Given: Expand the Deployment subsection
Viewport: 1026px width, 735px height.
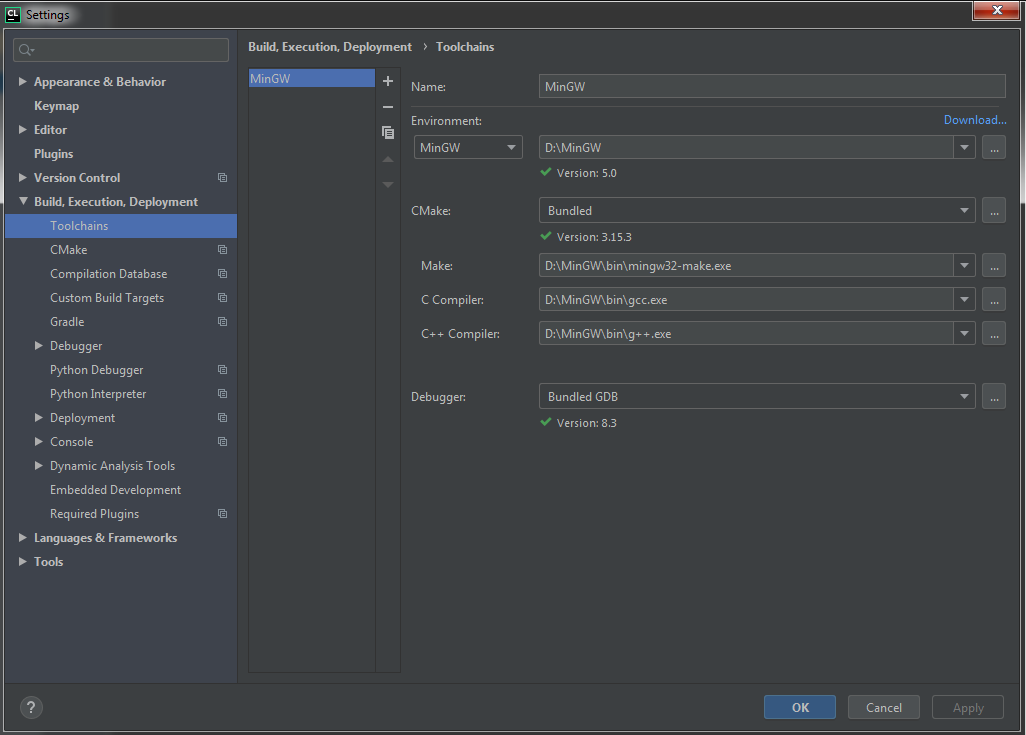Looking at the screenshot, I should click(39, 418).
